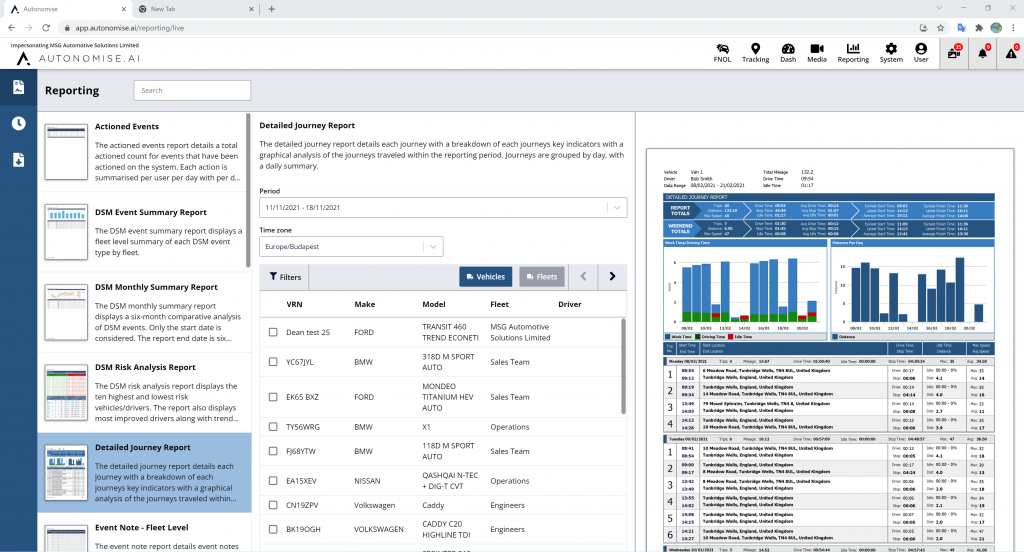Click the Filters button
This screenshot has width=1024, height=552.
point(284,277)
